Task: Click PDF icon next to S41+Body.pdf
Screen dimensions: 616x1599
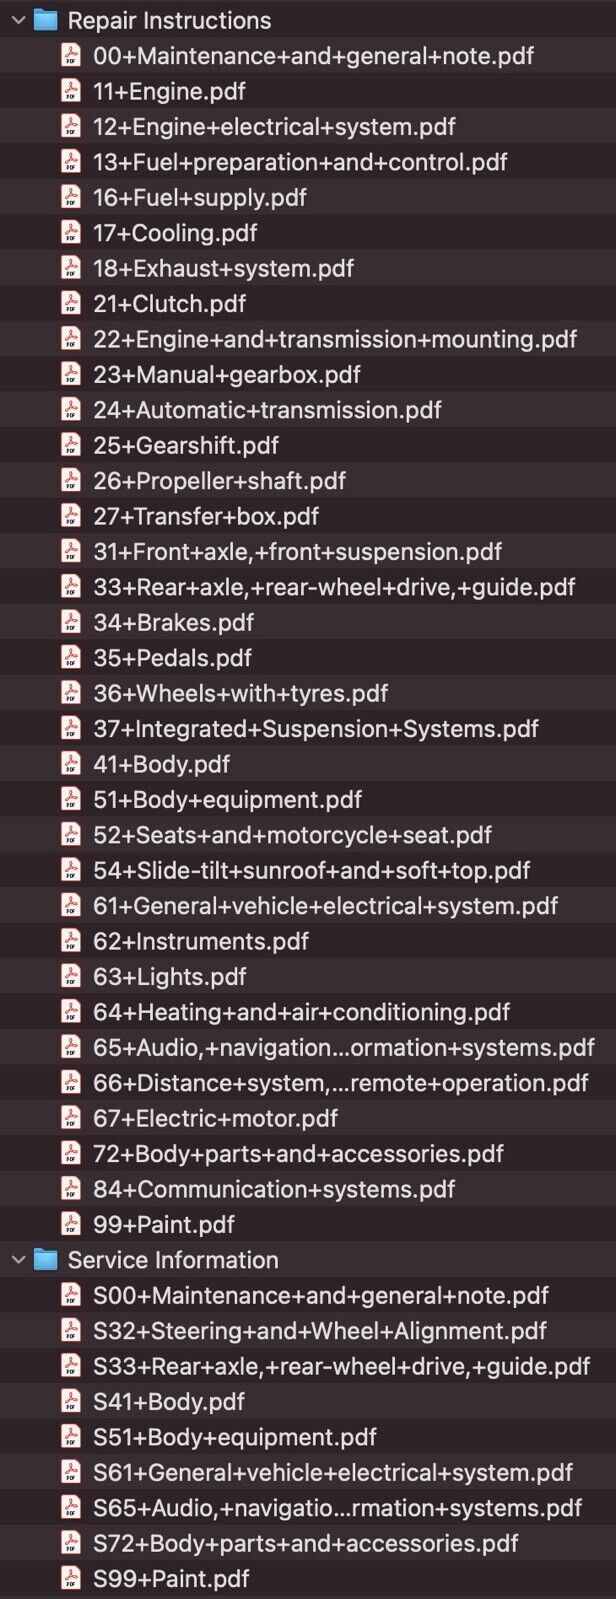Action: pyautogui.click(x=71, y=1401)
